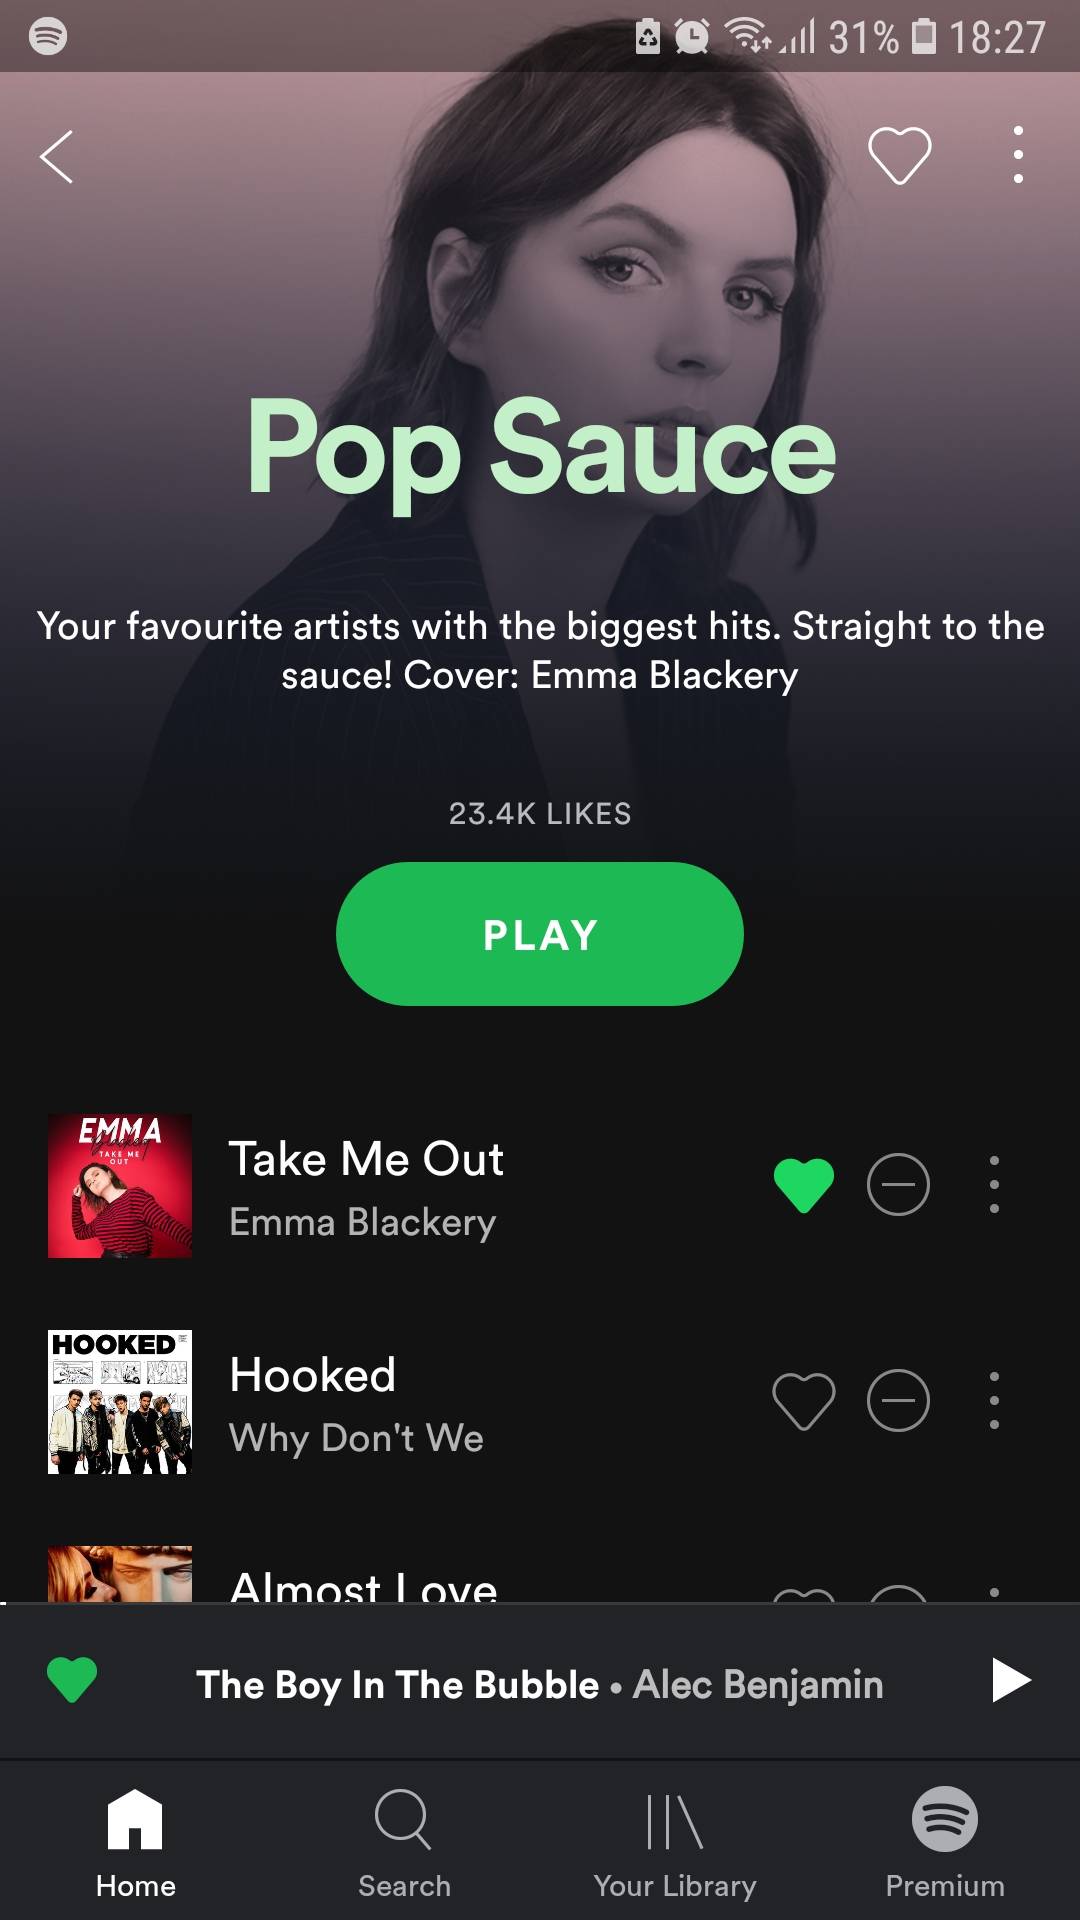Resume playback in the now playing bar
The image size is (1080, 1920).
1011,1680
